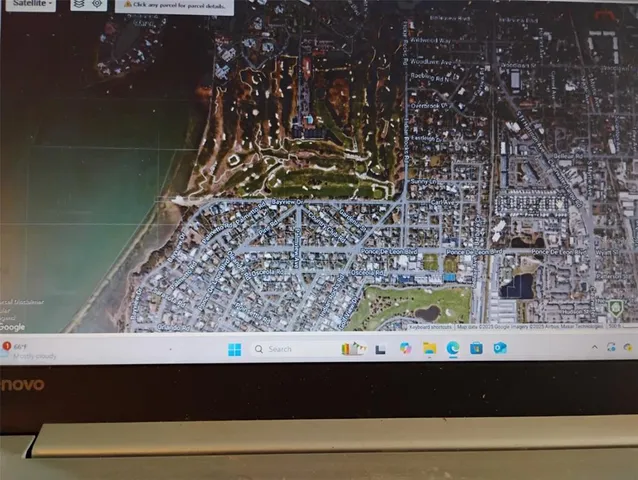Screen dimensions: 638x480
Task: Click the locate-me target icon
Action: (97, 4)
